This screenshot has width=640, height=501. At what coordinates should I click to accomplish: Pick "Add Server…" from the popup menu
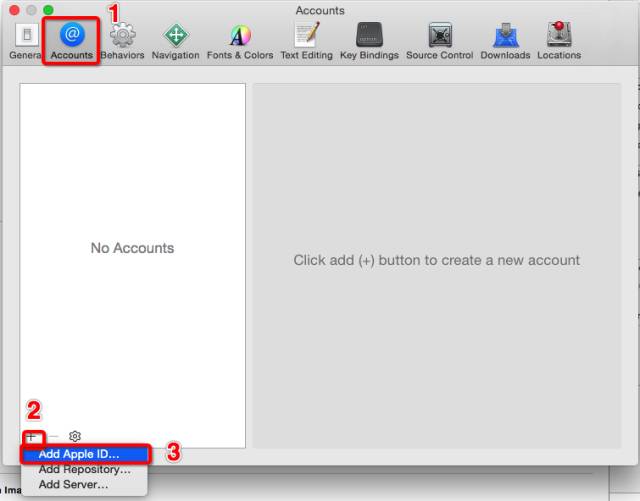click(x=73, y=484)
